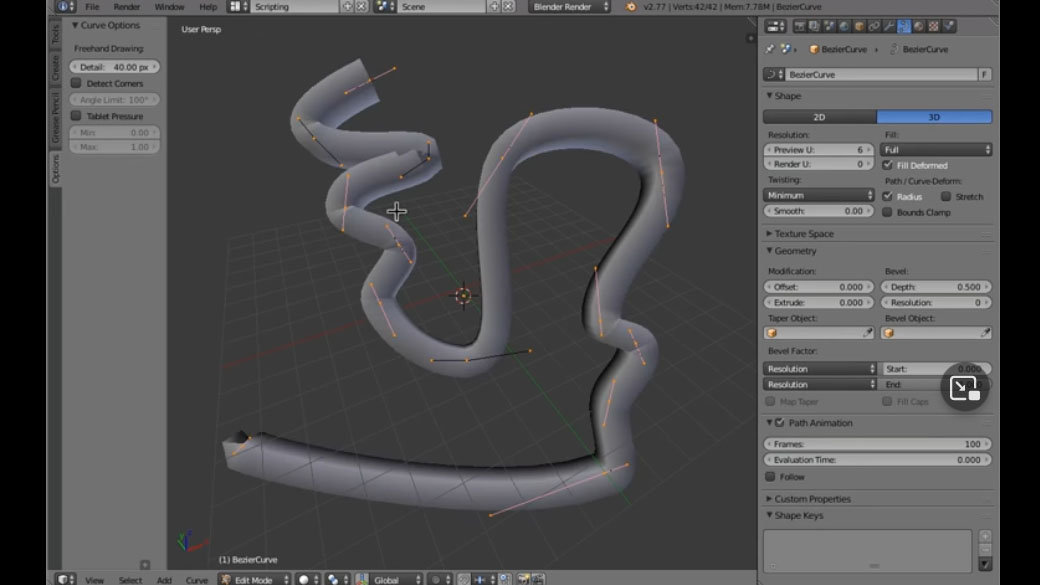Switch shape mode to 2D
The width and height of the screenshot is (1040, 585).
(819, 116)
